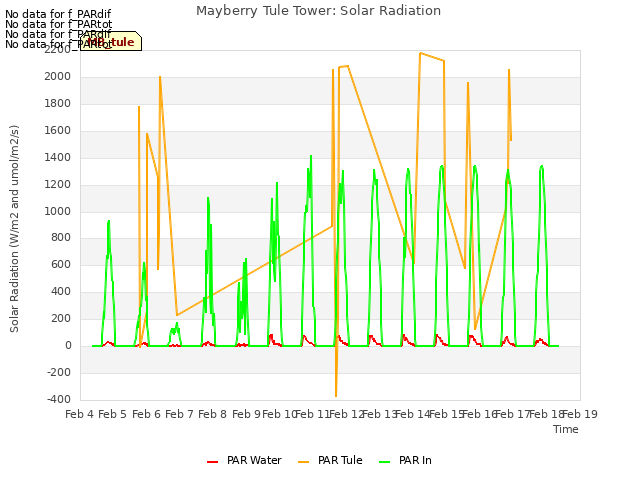
Task: Click the 1800 y-axis tick label
Action: [58, 103]
